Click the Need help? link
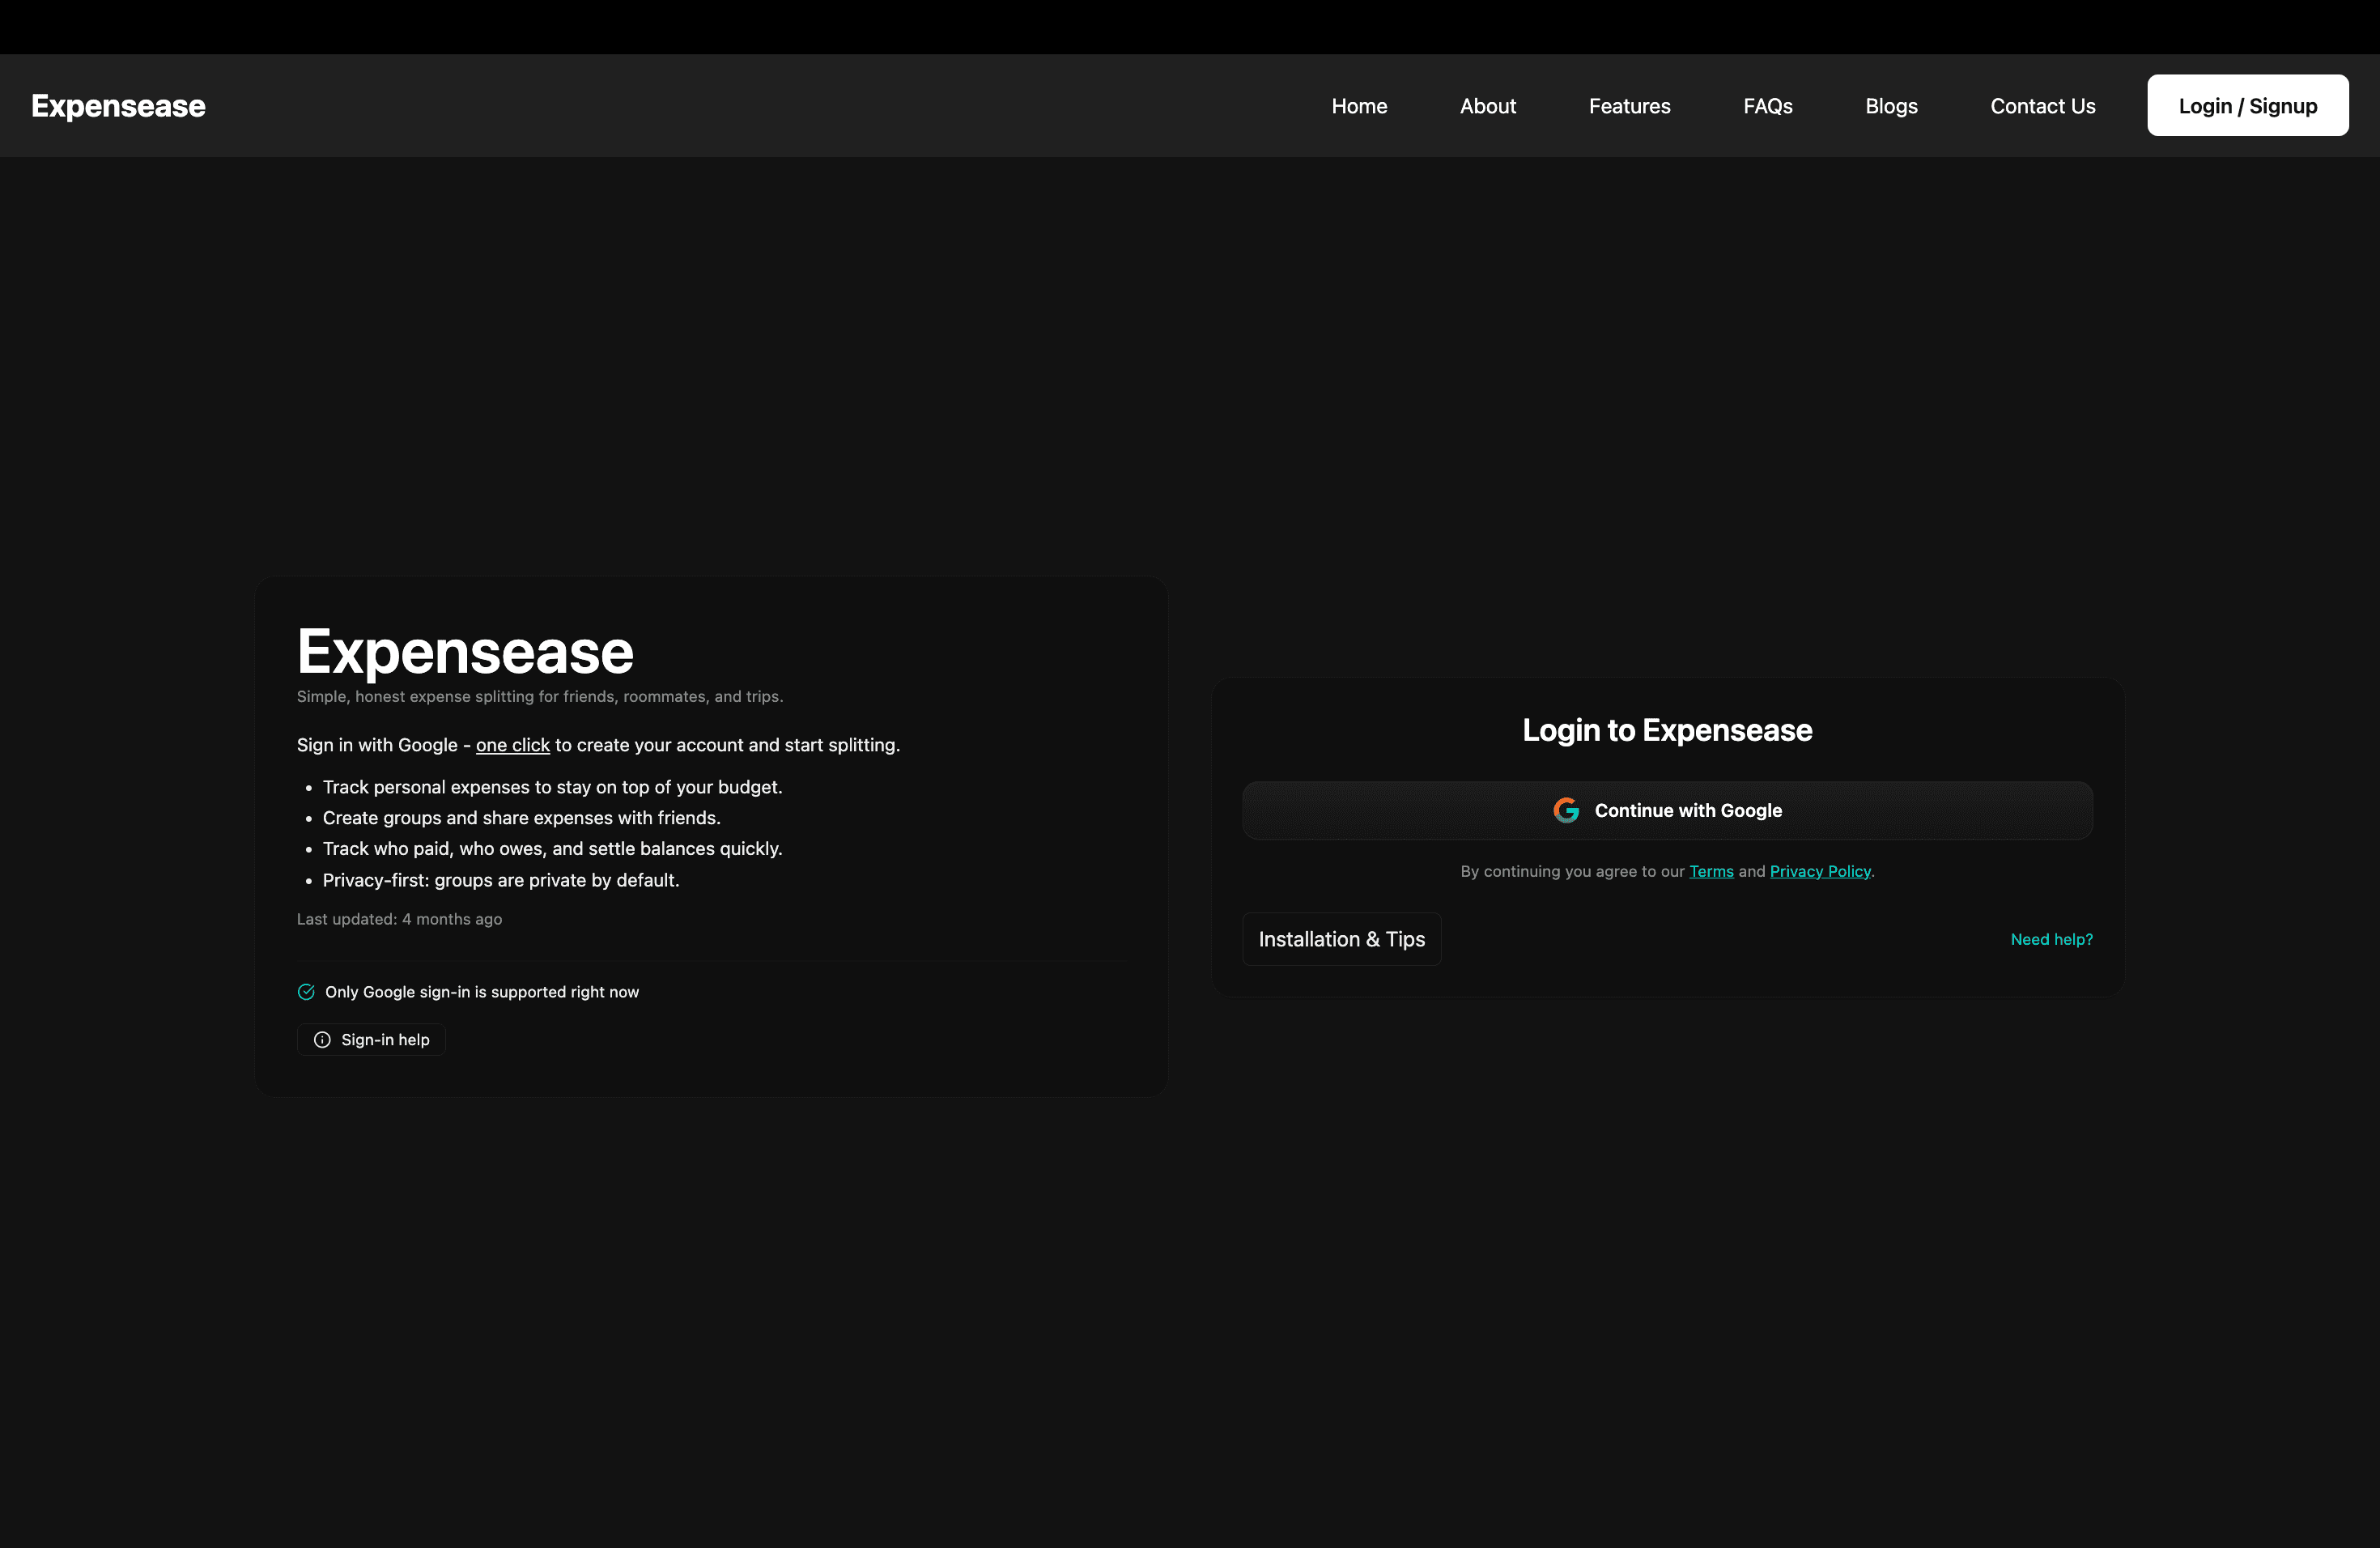Viewport: 2380px width, 1548px height. pos(2051,939)
